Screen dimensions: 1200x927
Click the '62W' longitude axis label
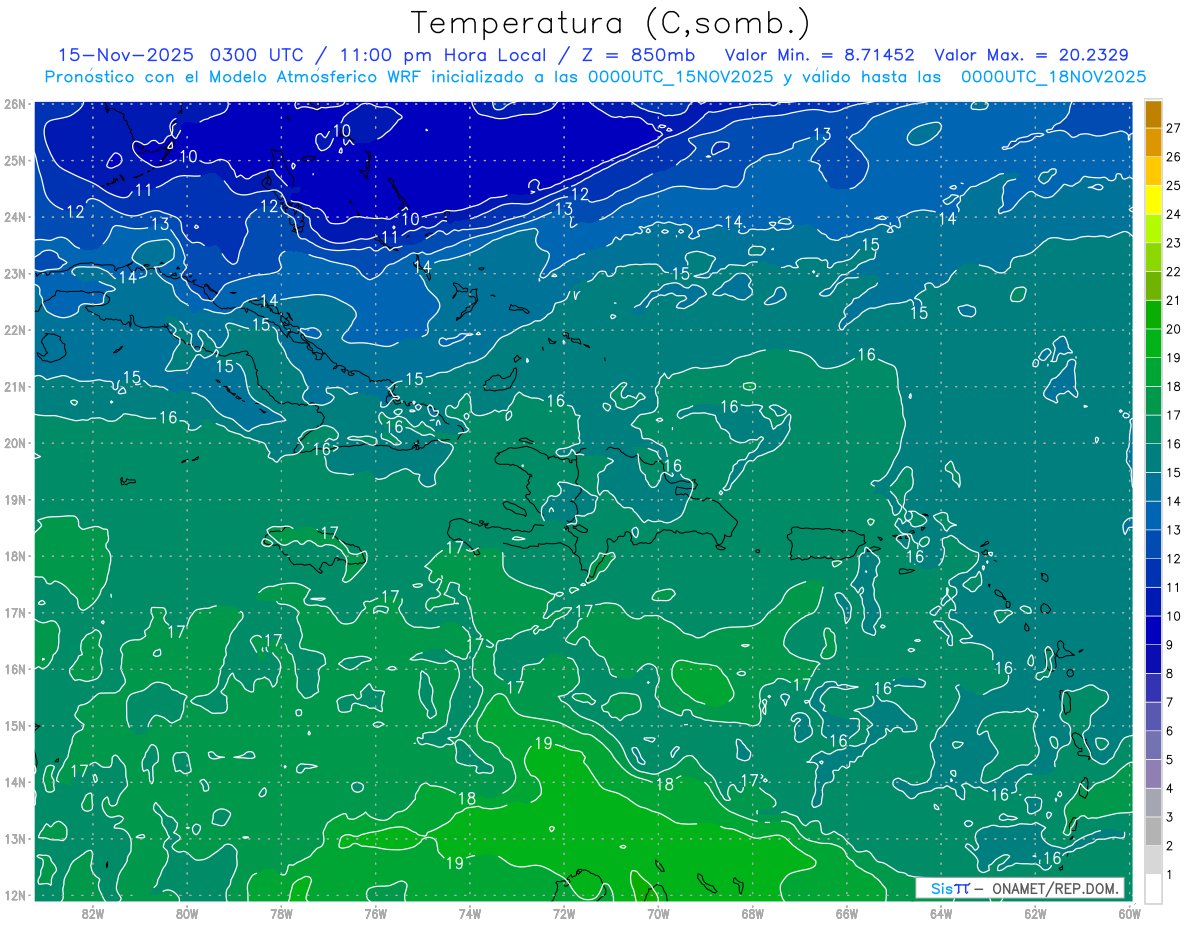click(1035, 914)
